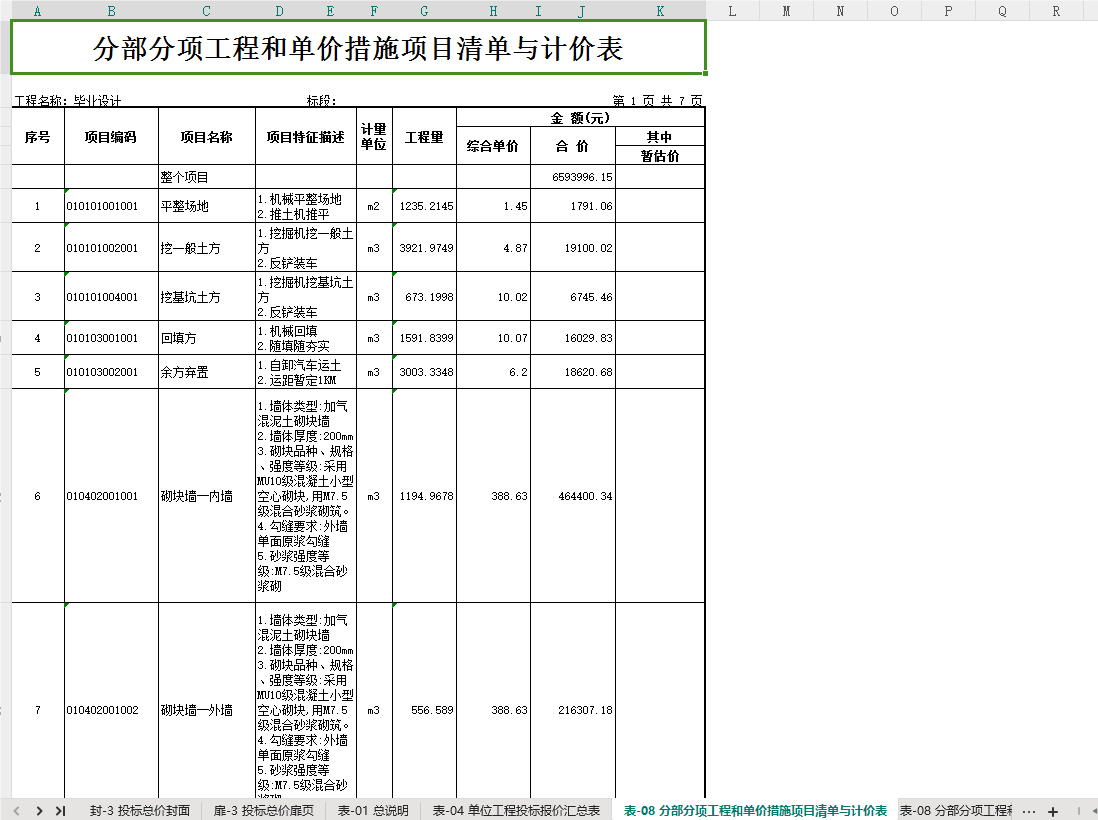This screenshot has width=1098, height=820.
Task: Select quantity value 3921.9749
Action: (424, 248)
